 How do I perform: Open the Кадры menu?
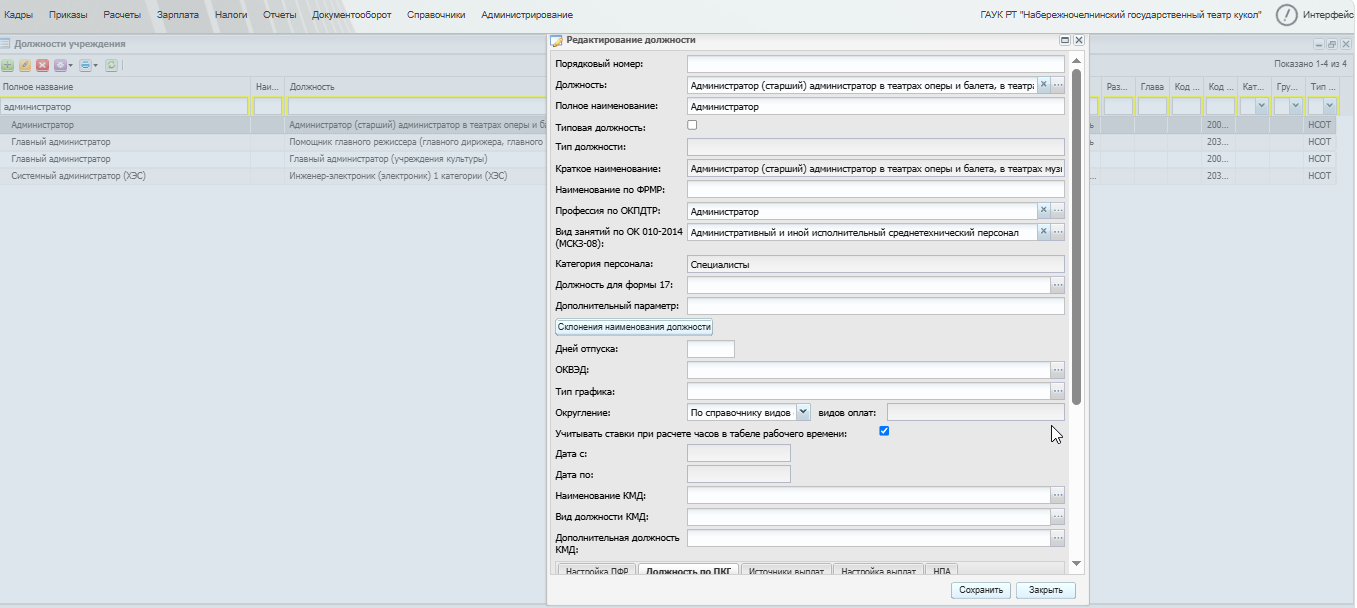point(19,15)
